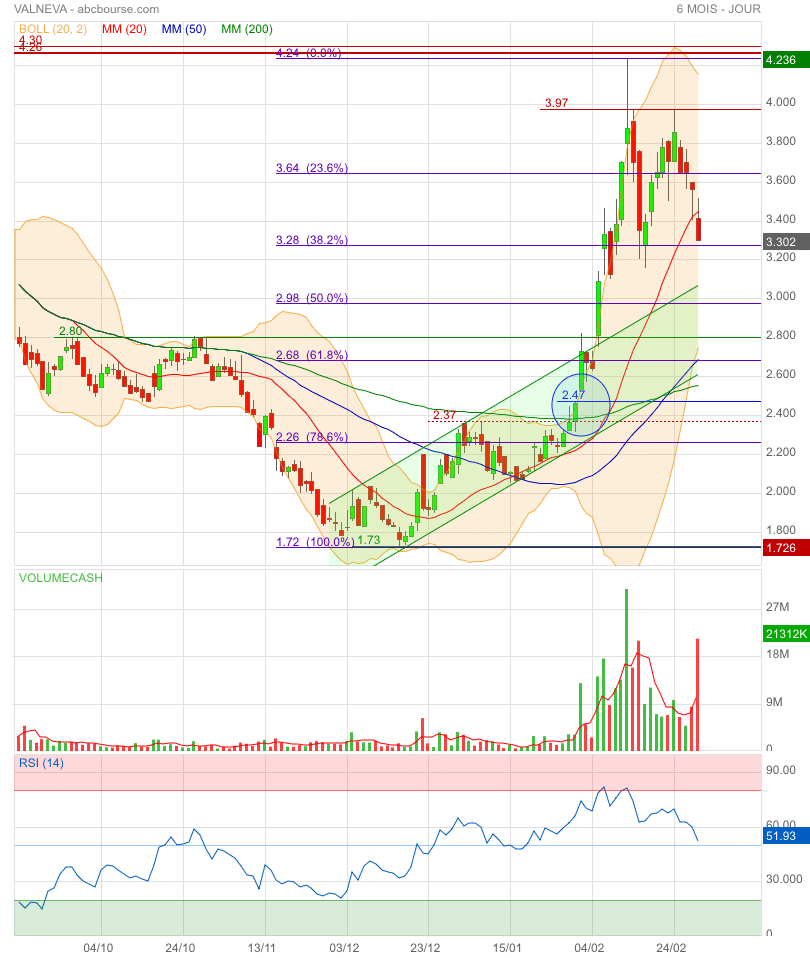
Task: Click the "9M" volume axis label
Action: click(x=775, y=702)
